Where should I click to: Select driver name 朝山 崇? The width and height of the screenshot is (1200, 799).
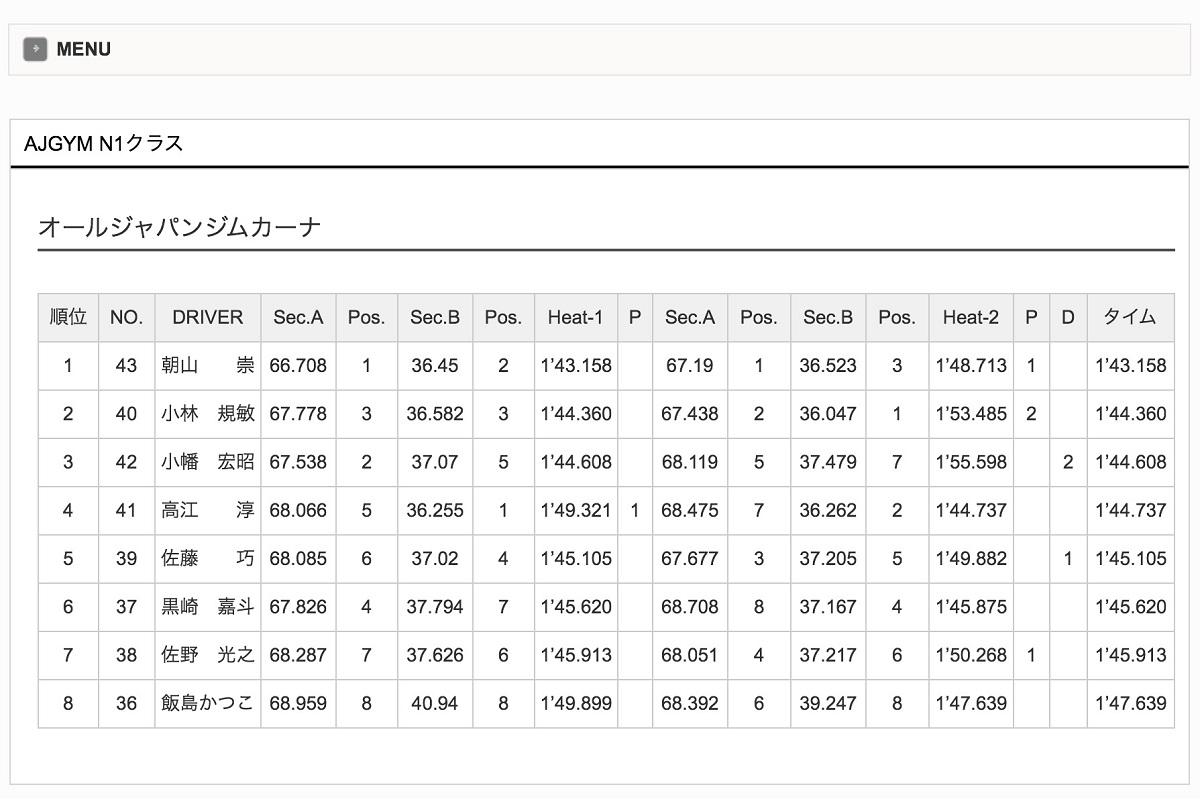(x=208, y=366)
